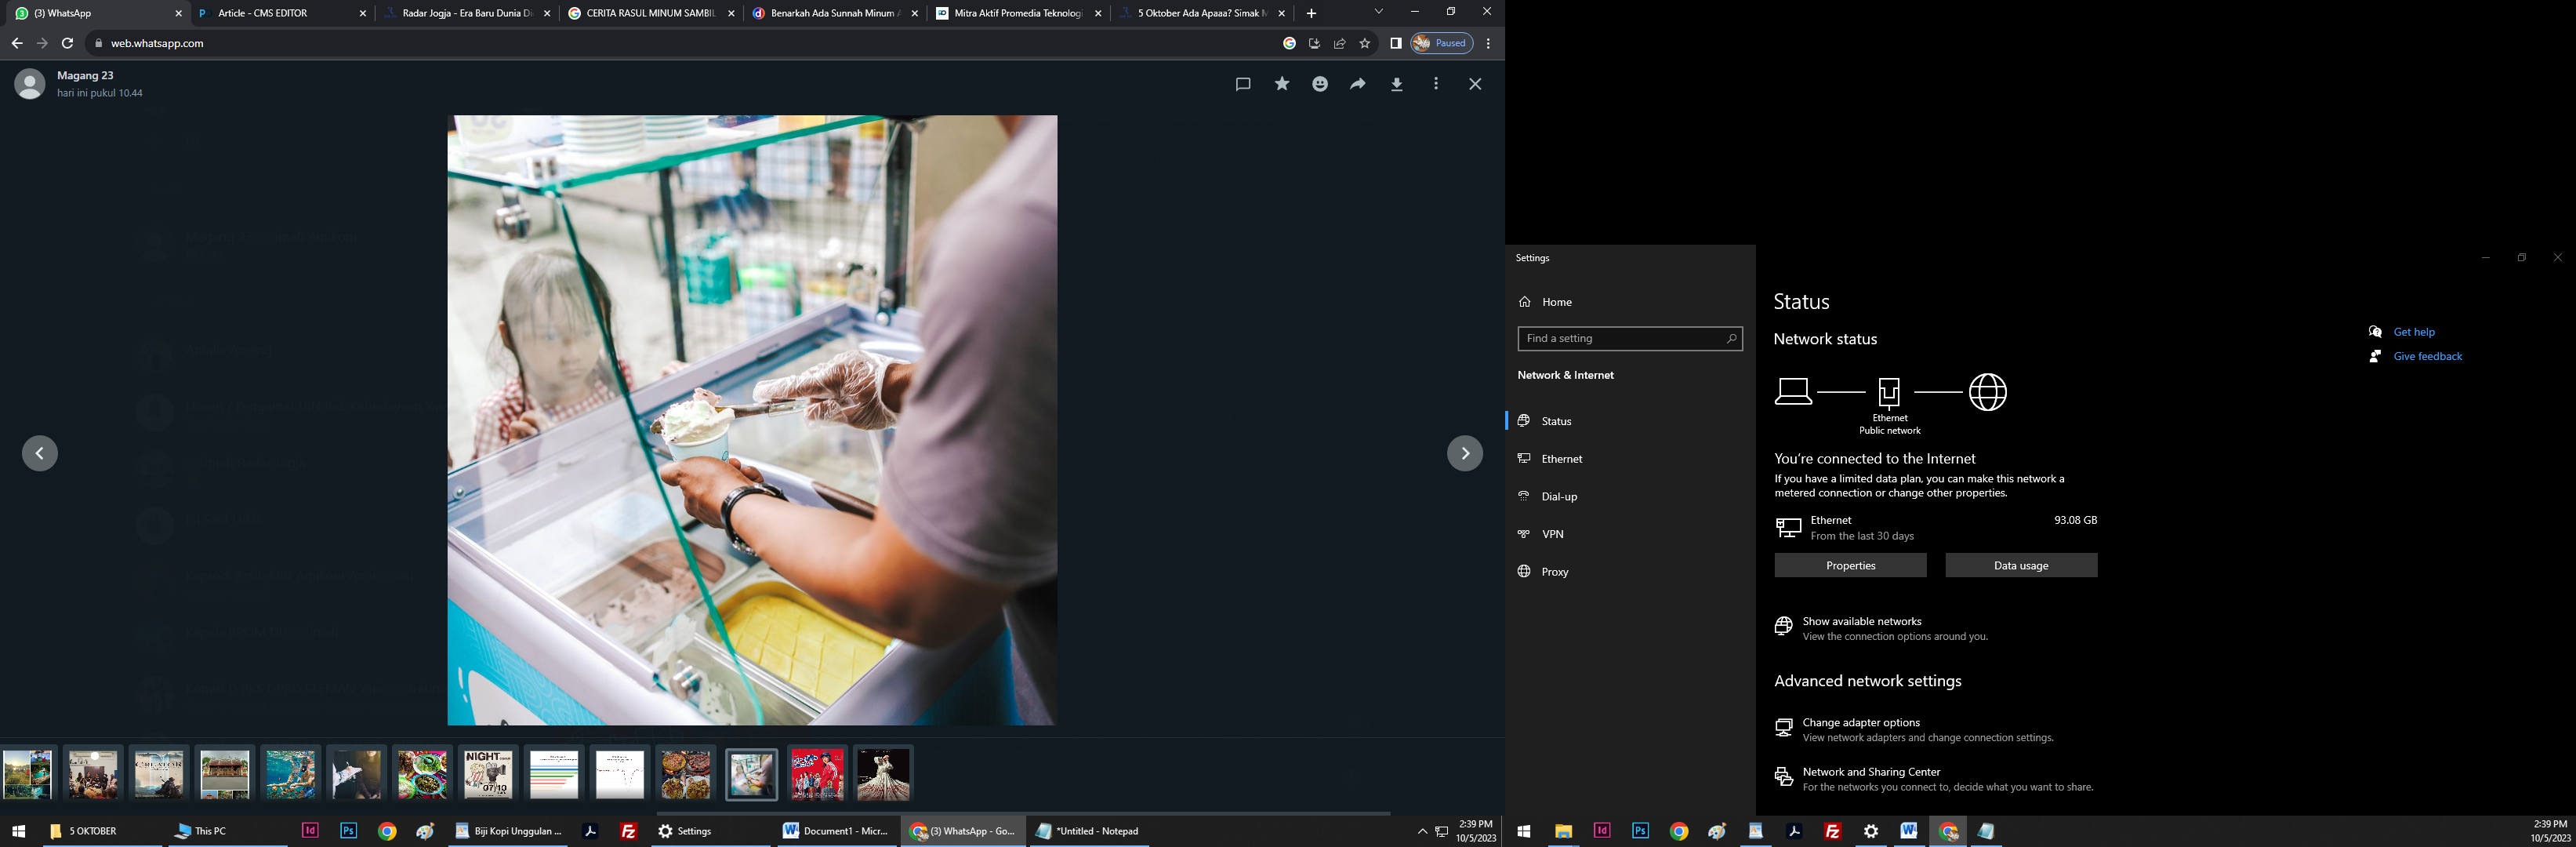Select Status in Network & Internet
This screenshot has width=2576, height=847.
click(x=1630, y=421)
